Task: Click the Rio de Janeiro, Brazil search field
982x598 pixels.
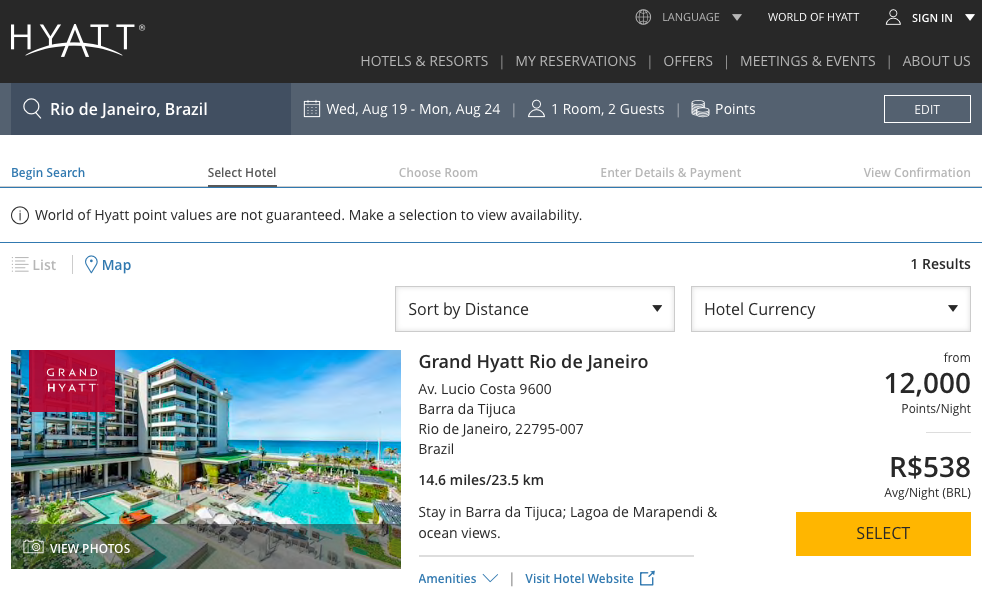Action: click(151, 109)
